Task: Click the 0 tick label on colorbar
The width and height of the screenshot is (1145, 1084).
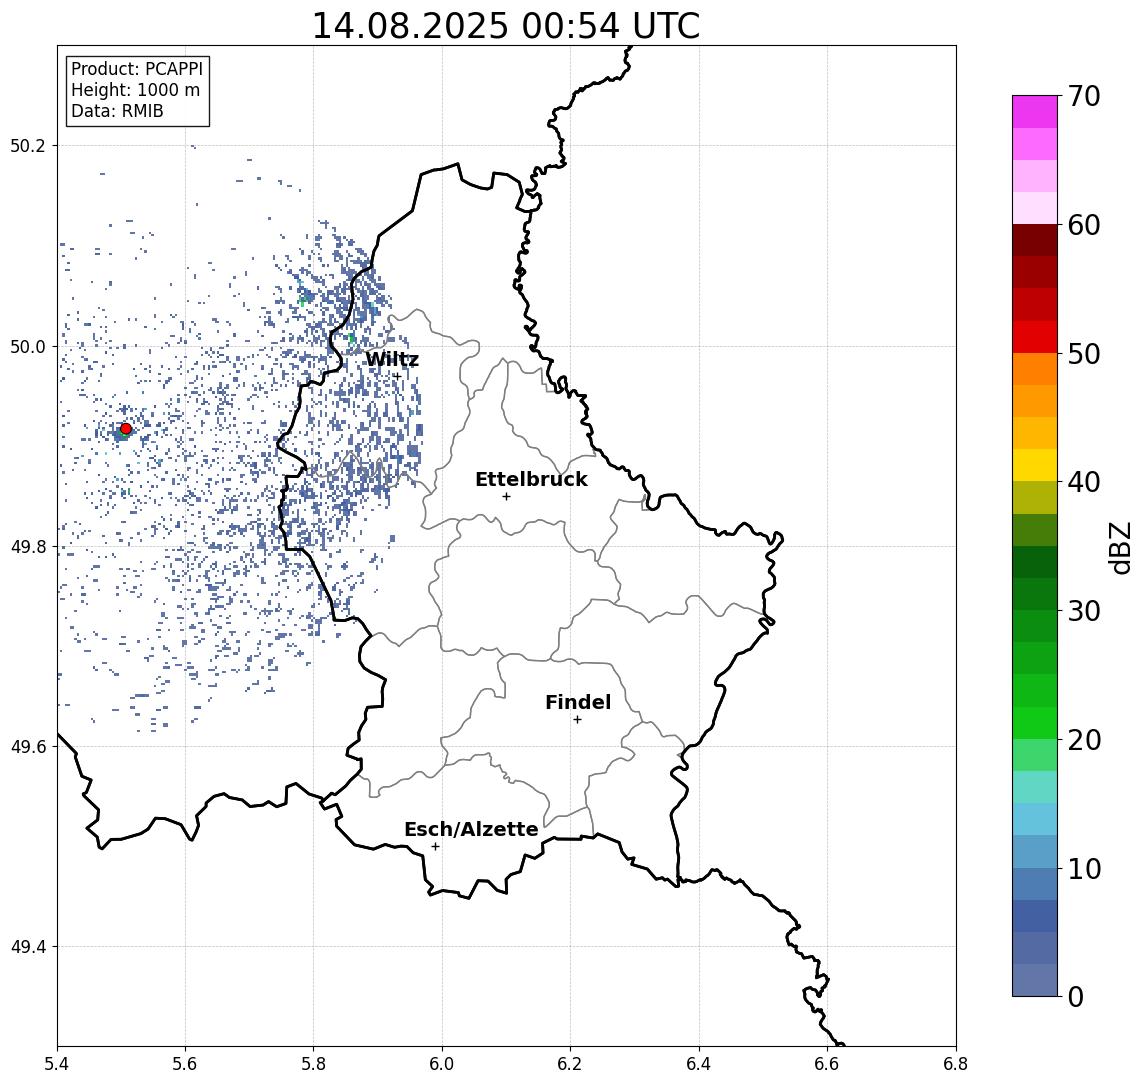Action: (1076, 996)
